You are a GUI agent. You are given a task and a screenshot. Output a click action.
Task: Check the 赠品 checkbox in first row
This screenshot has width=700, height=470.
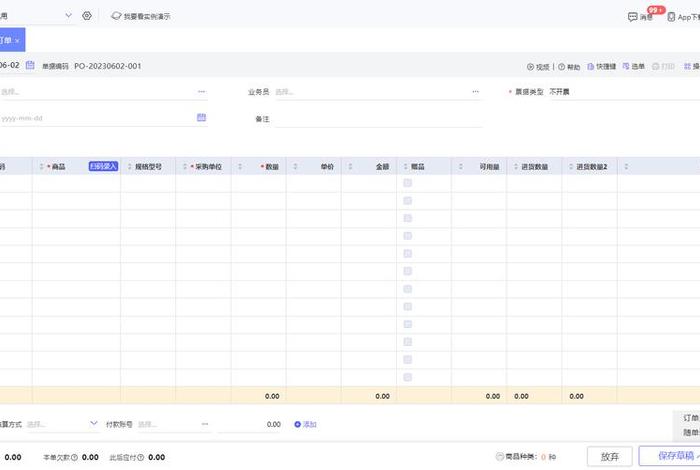point(407,184)
